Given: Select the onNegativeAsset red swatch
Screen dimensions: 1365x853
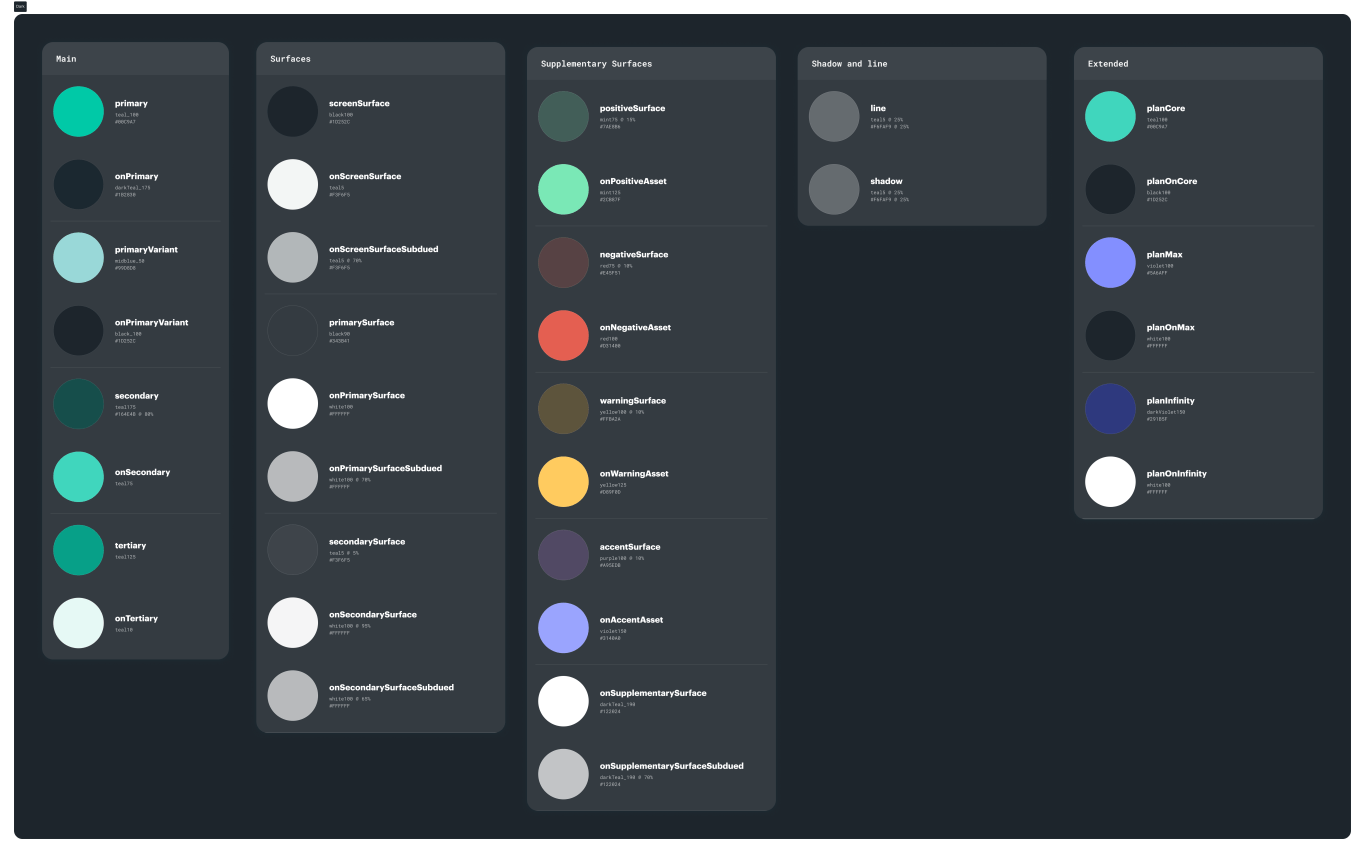Looking at the screenshot, I should 563,335.
